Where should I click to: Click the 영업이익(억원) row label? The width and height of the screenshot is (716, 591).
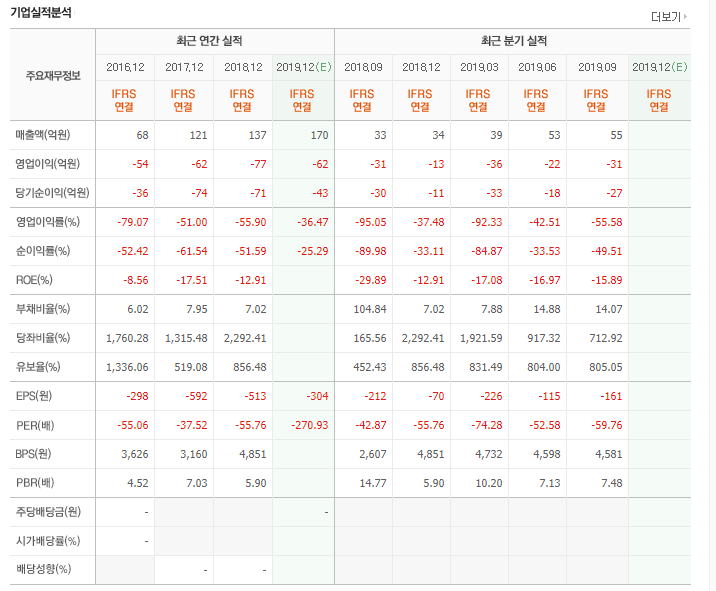coord(47,164)
